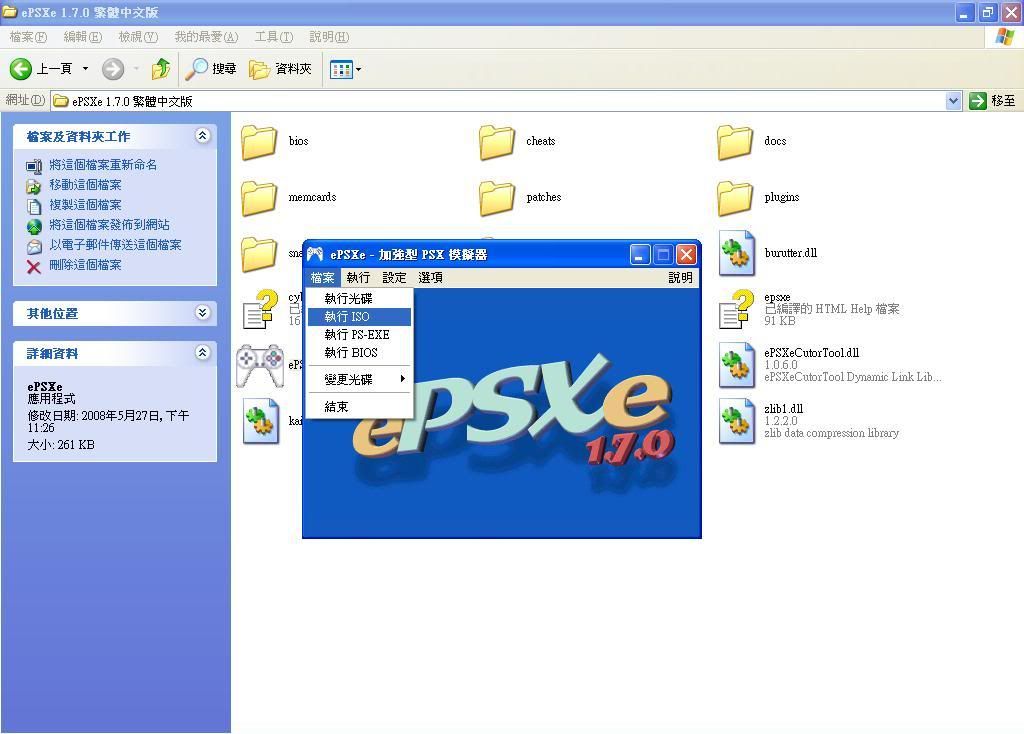Click the Back arrow icon in Explorer toolbar
Viewport: 1024px width, 734px height.
[21, 69]
